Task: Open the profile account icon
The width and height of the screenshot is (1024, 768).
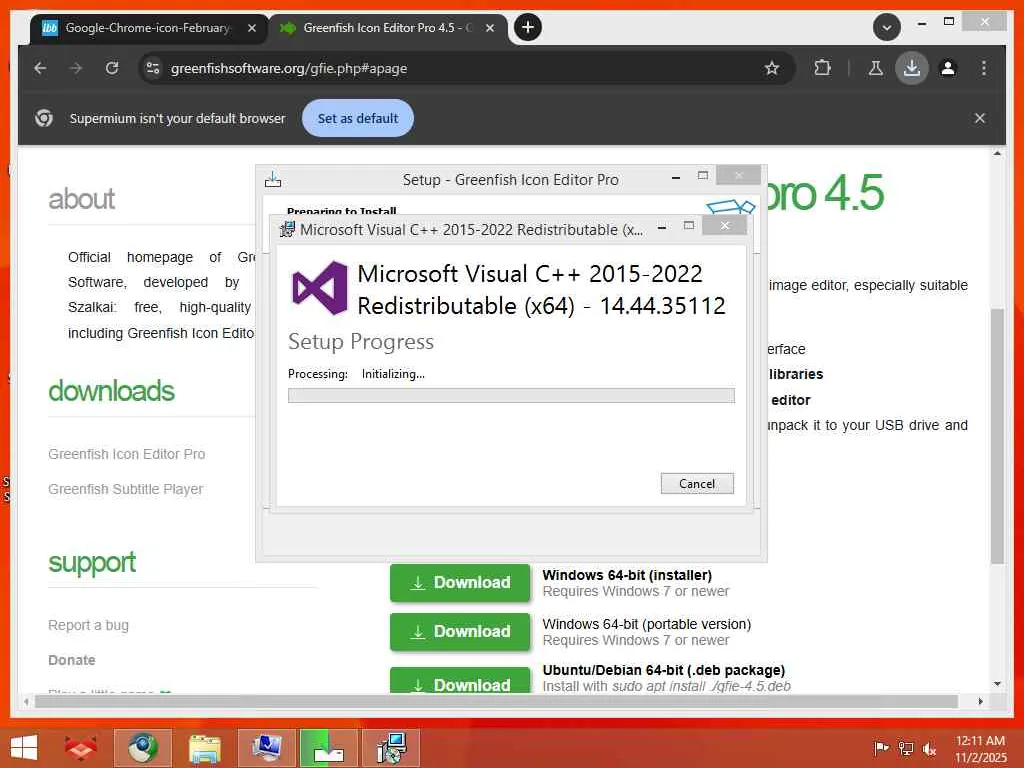Action: click(948, 68)
